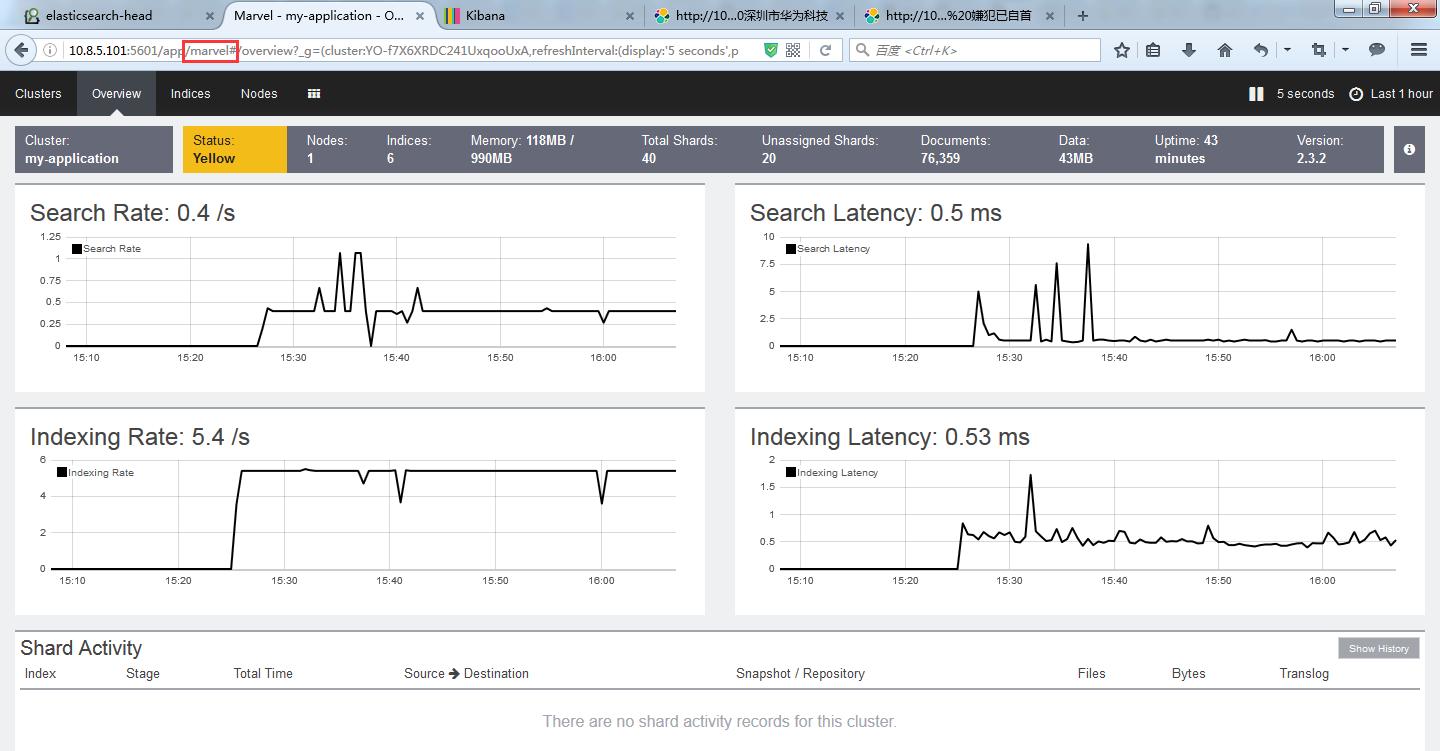Screen dimensions: 1440x751
Task: Show shard activity history
Action: click(x=1379, y=649)
